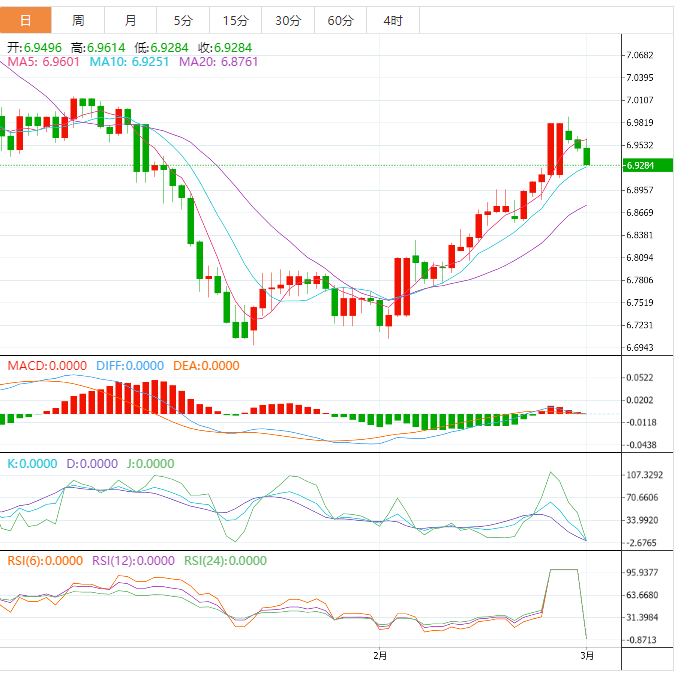The height and width of the screenshot is (678, 676).
Task: Click the K:0.0000 KDJ label
Action: (x=32, y=464)
